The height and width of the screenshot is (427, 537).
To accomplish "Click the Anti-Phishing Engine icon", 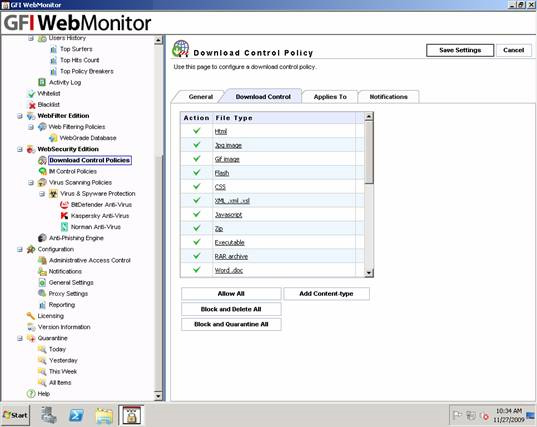I will [x=42, y=238].
